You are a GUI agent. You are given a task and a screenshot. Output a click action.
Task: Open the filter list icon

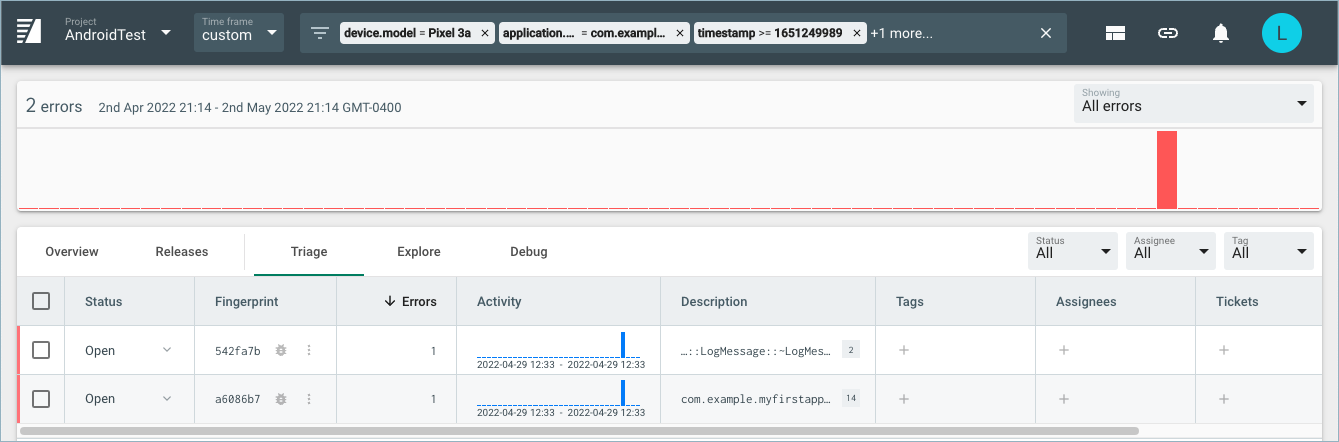coord(320,33)
